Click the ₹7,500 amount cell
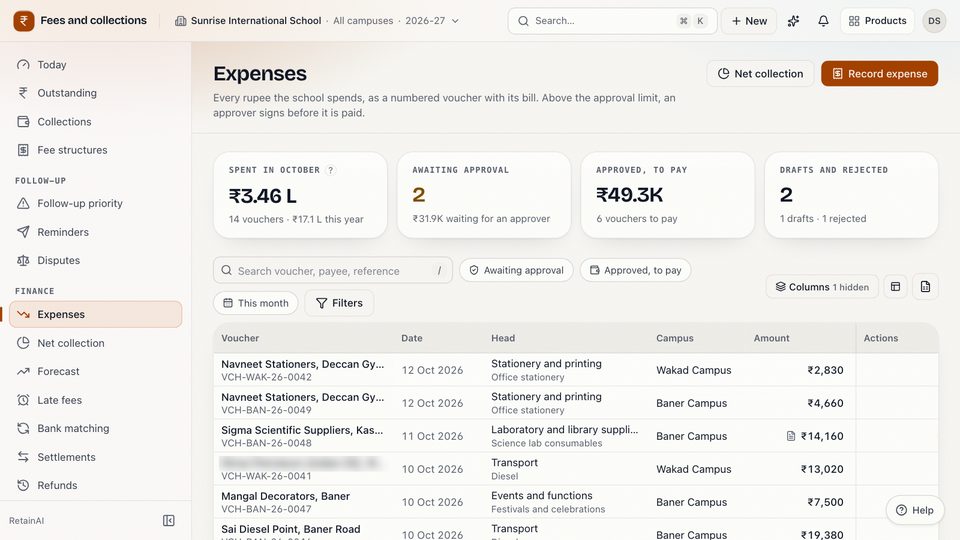Screen dimensions: 960x540 [x=825, y=502]
